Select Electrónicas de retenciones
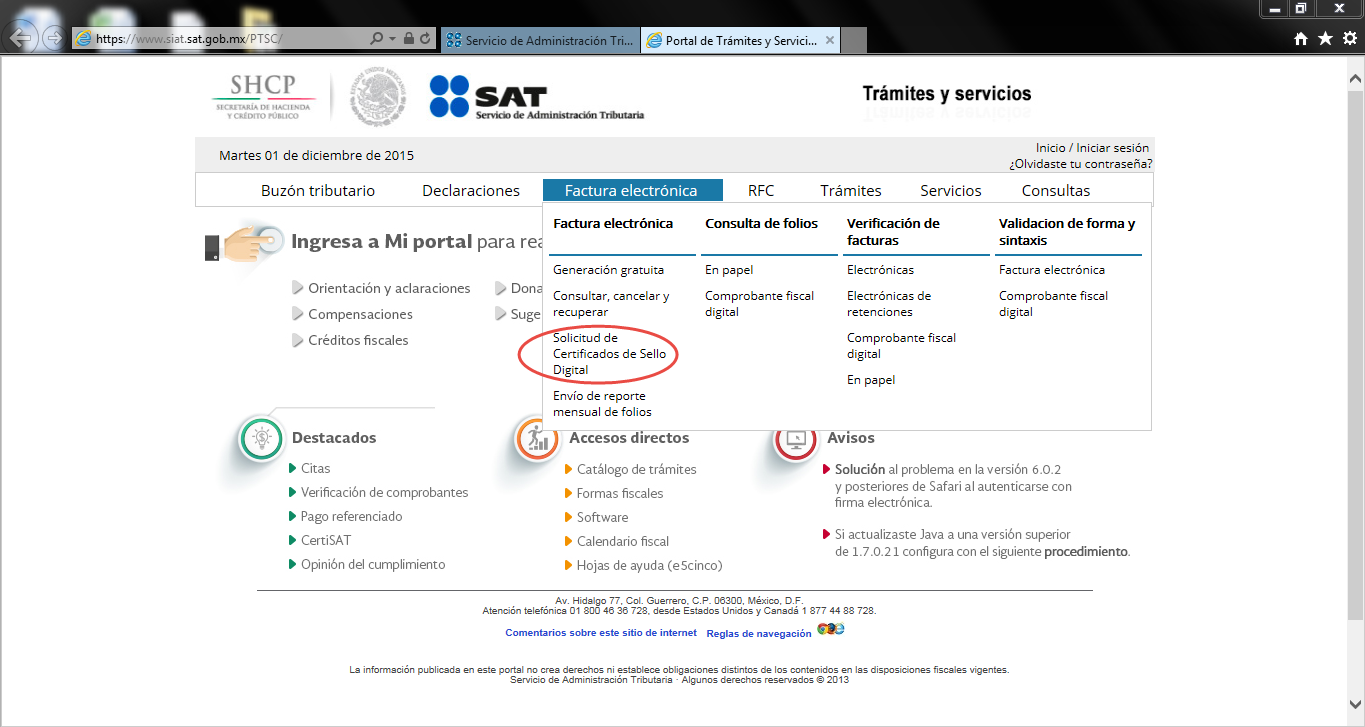 pos(889,304)
